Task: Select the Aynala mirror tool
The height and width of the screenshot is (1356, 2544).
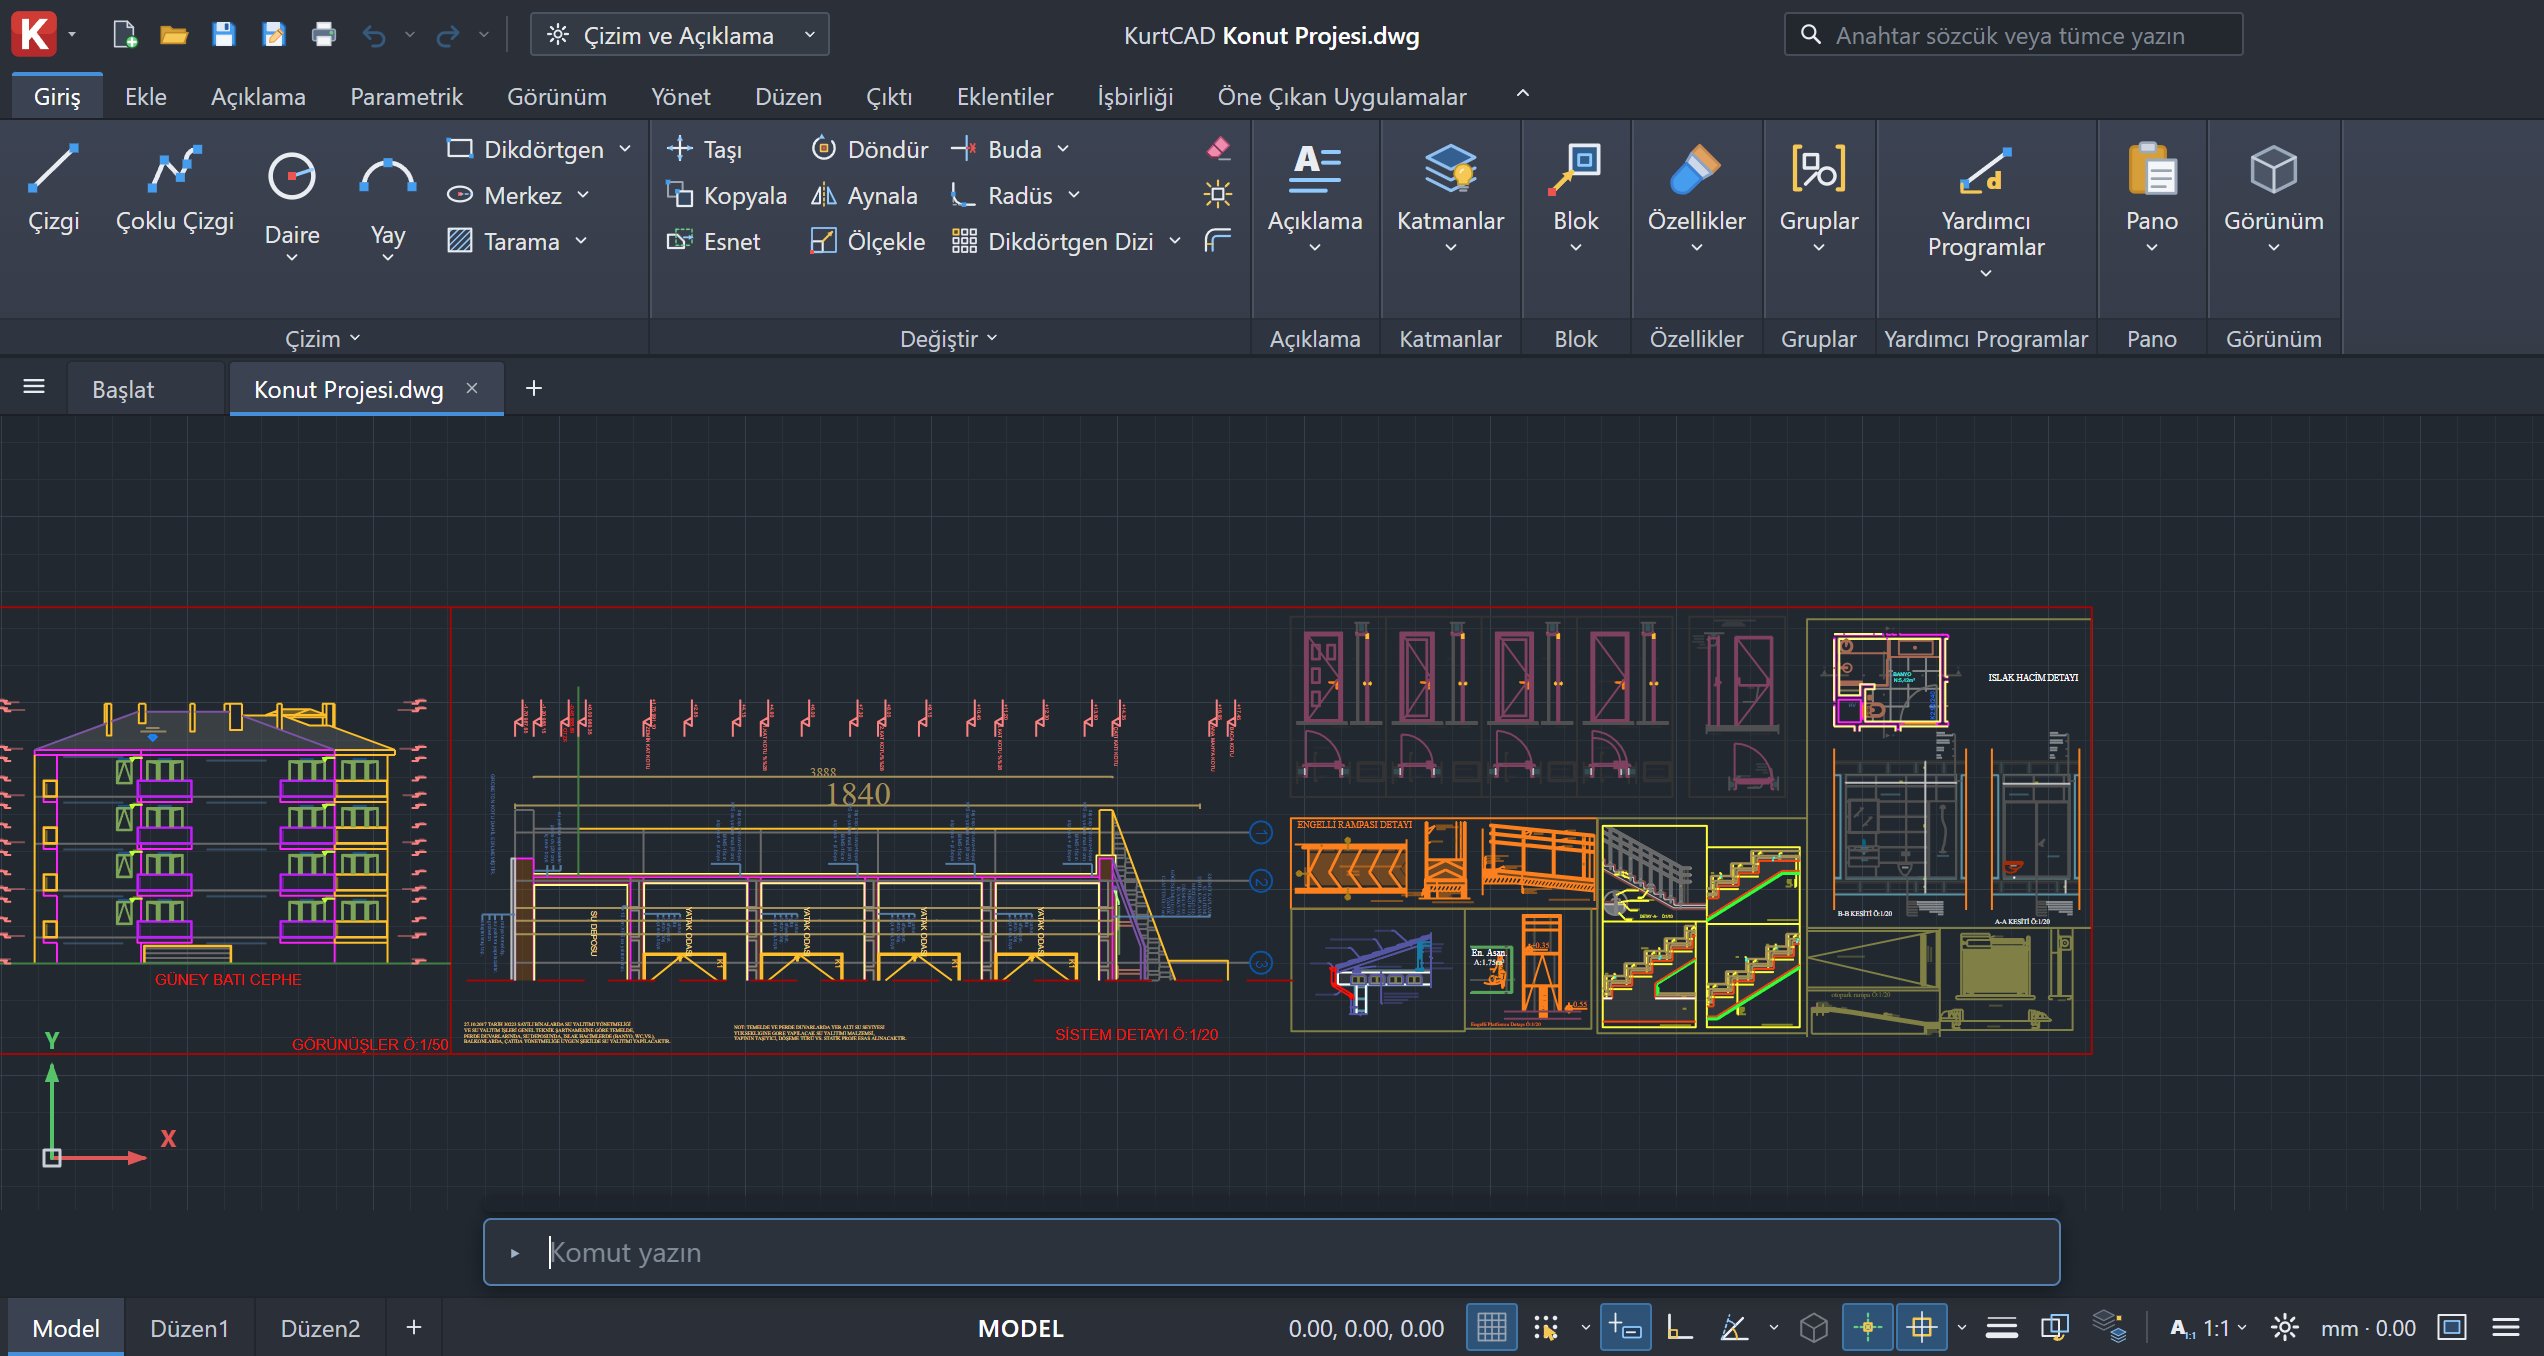Action: pos(864,195)
